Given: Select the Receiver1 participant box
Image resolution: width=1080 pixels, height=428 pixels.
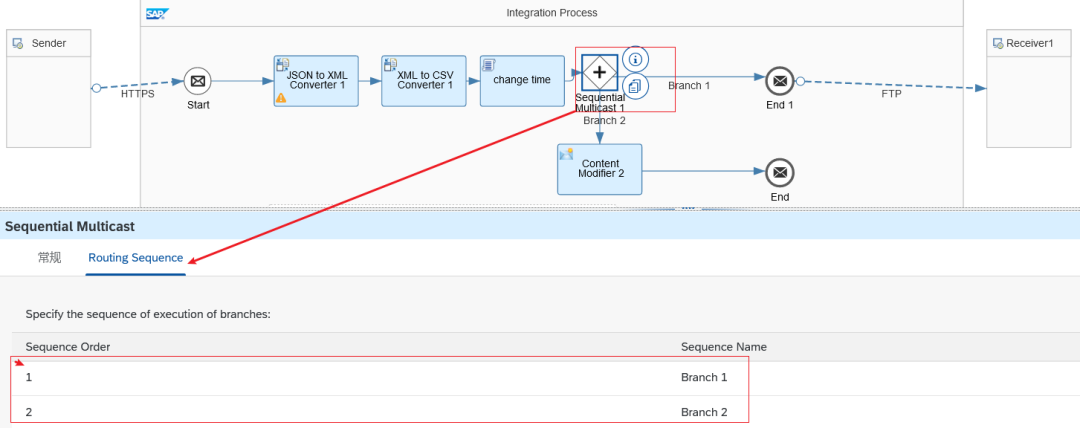Looking at the screenshot, I should pos(1028,88).
